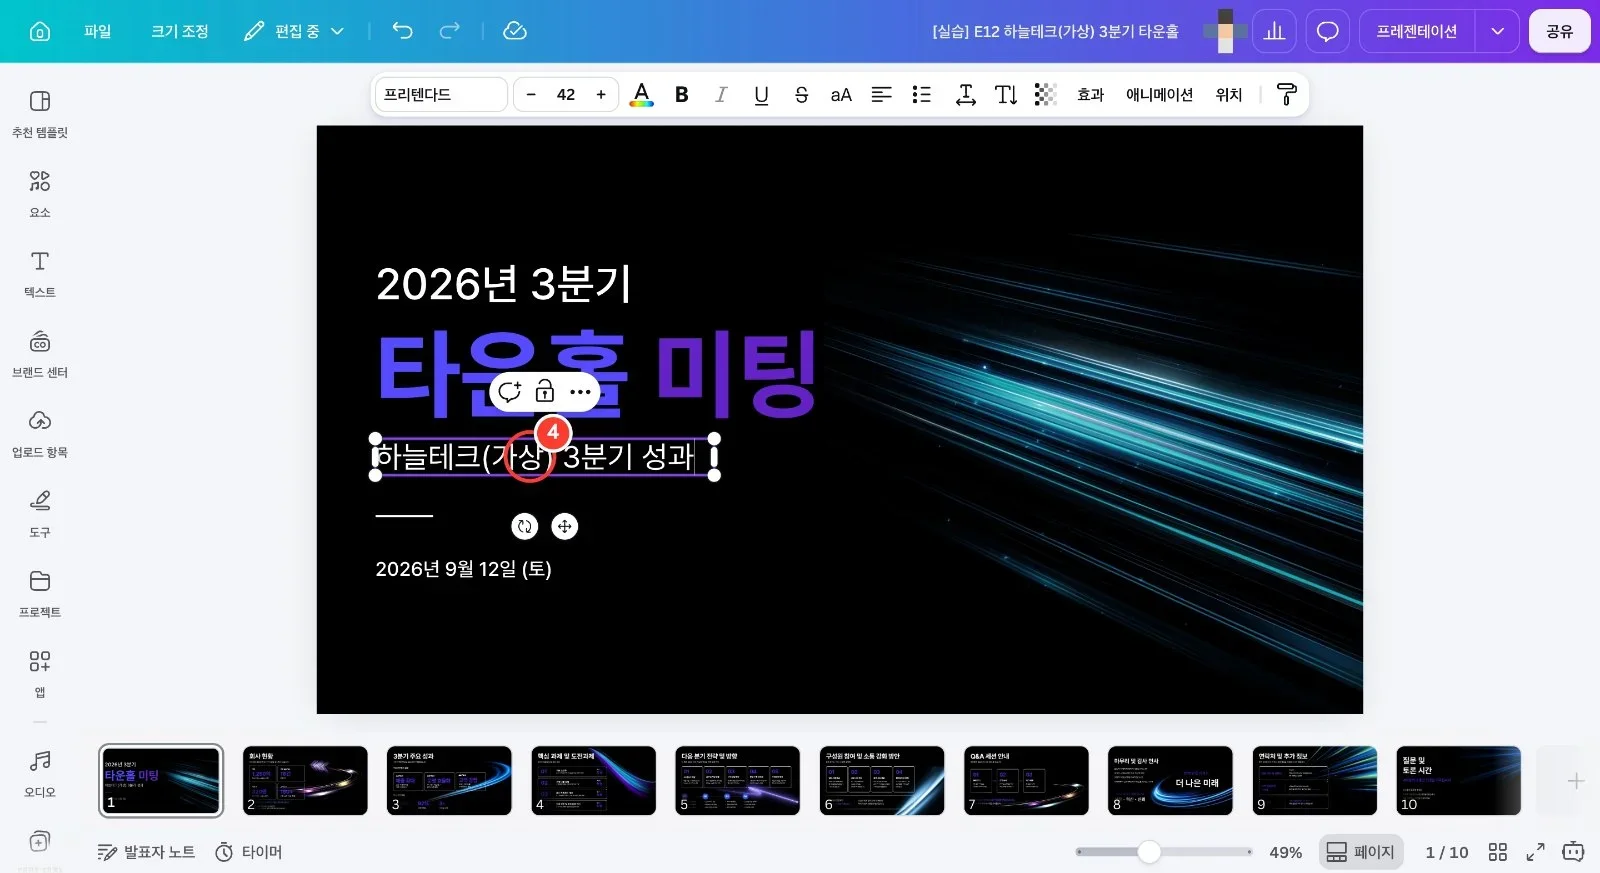Screen dimensions: 1600x873
Task: Decrease font size with minus
Action: 531,95
